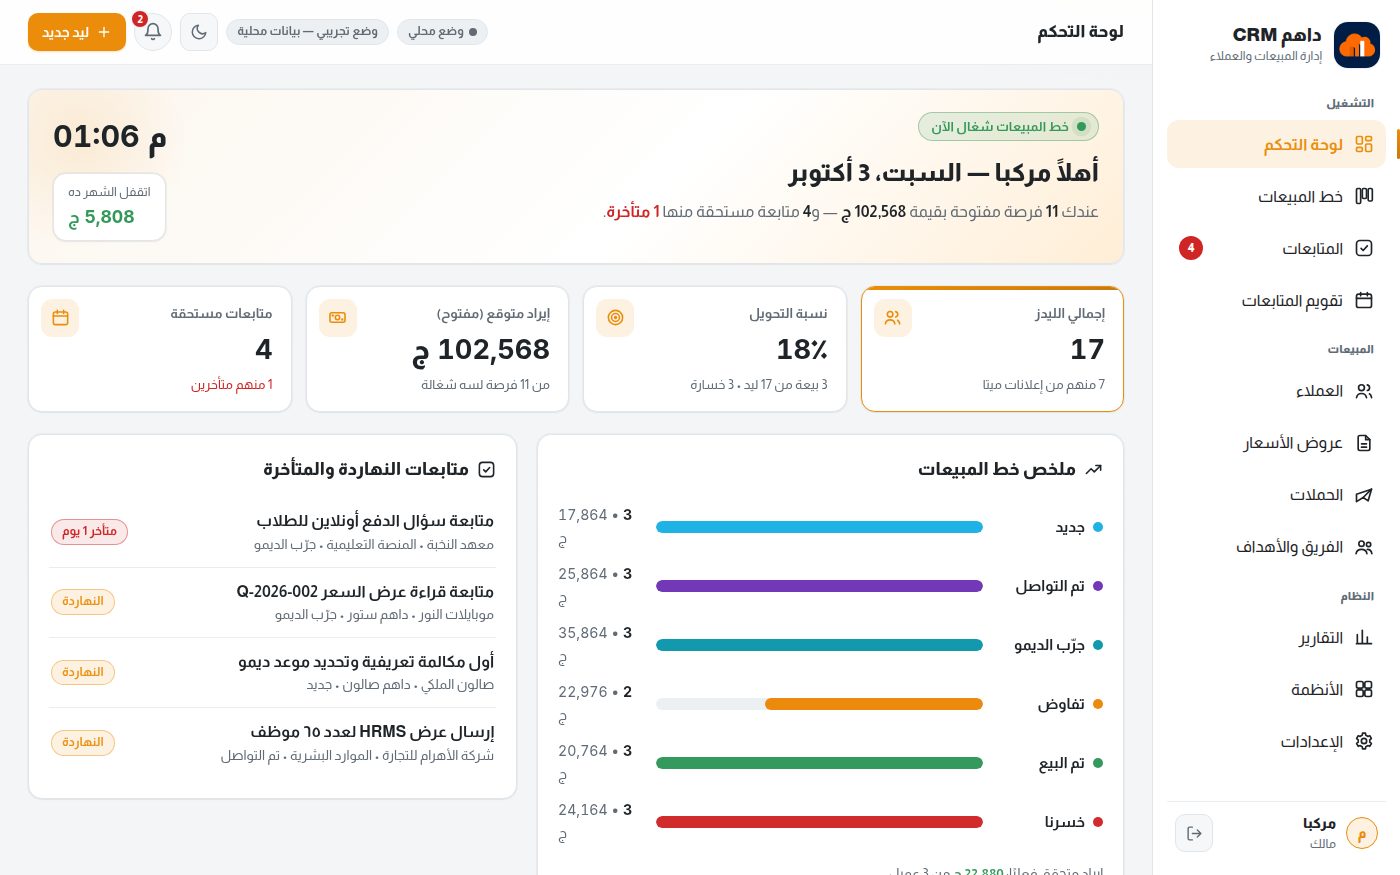Open أول مكالمة تعريفية وتحديد موعد ديمو
This screenshot has height=875, width=1400.
tap(272, 673)
